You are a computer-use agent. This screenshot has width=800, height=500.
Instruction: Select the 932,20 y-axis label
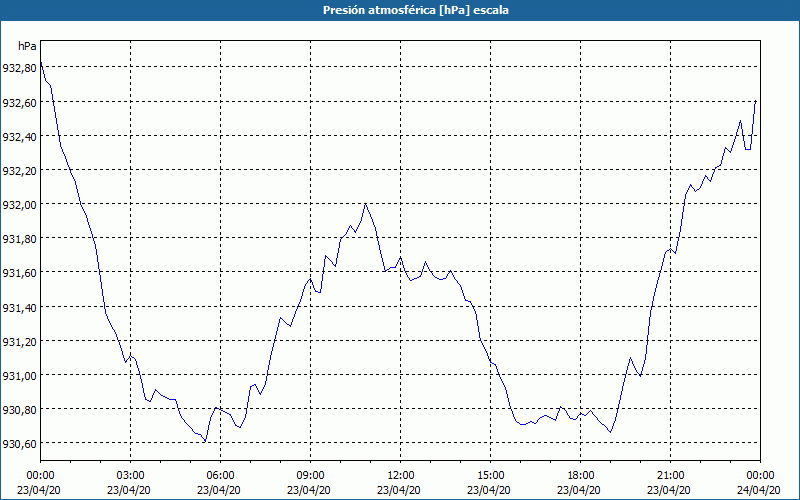[19, 170]
